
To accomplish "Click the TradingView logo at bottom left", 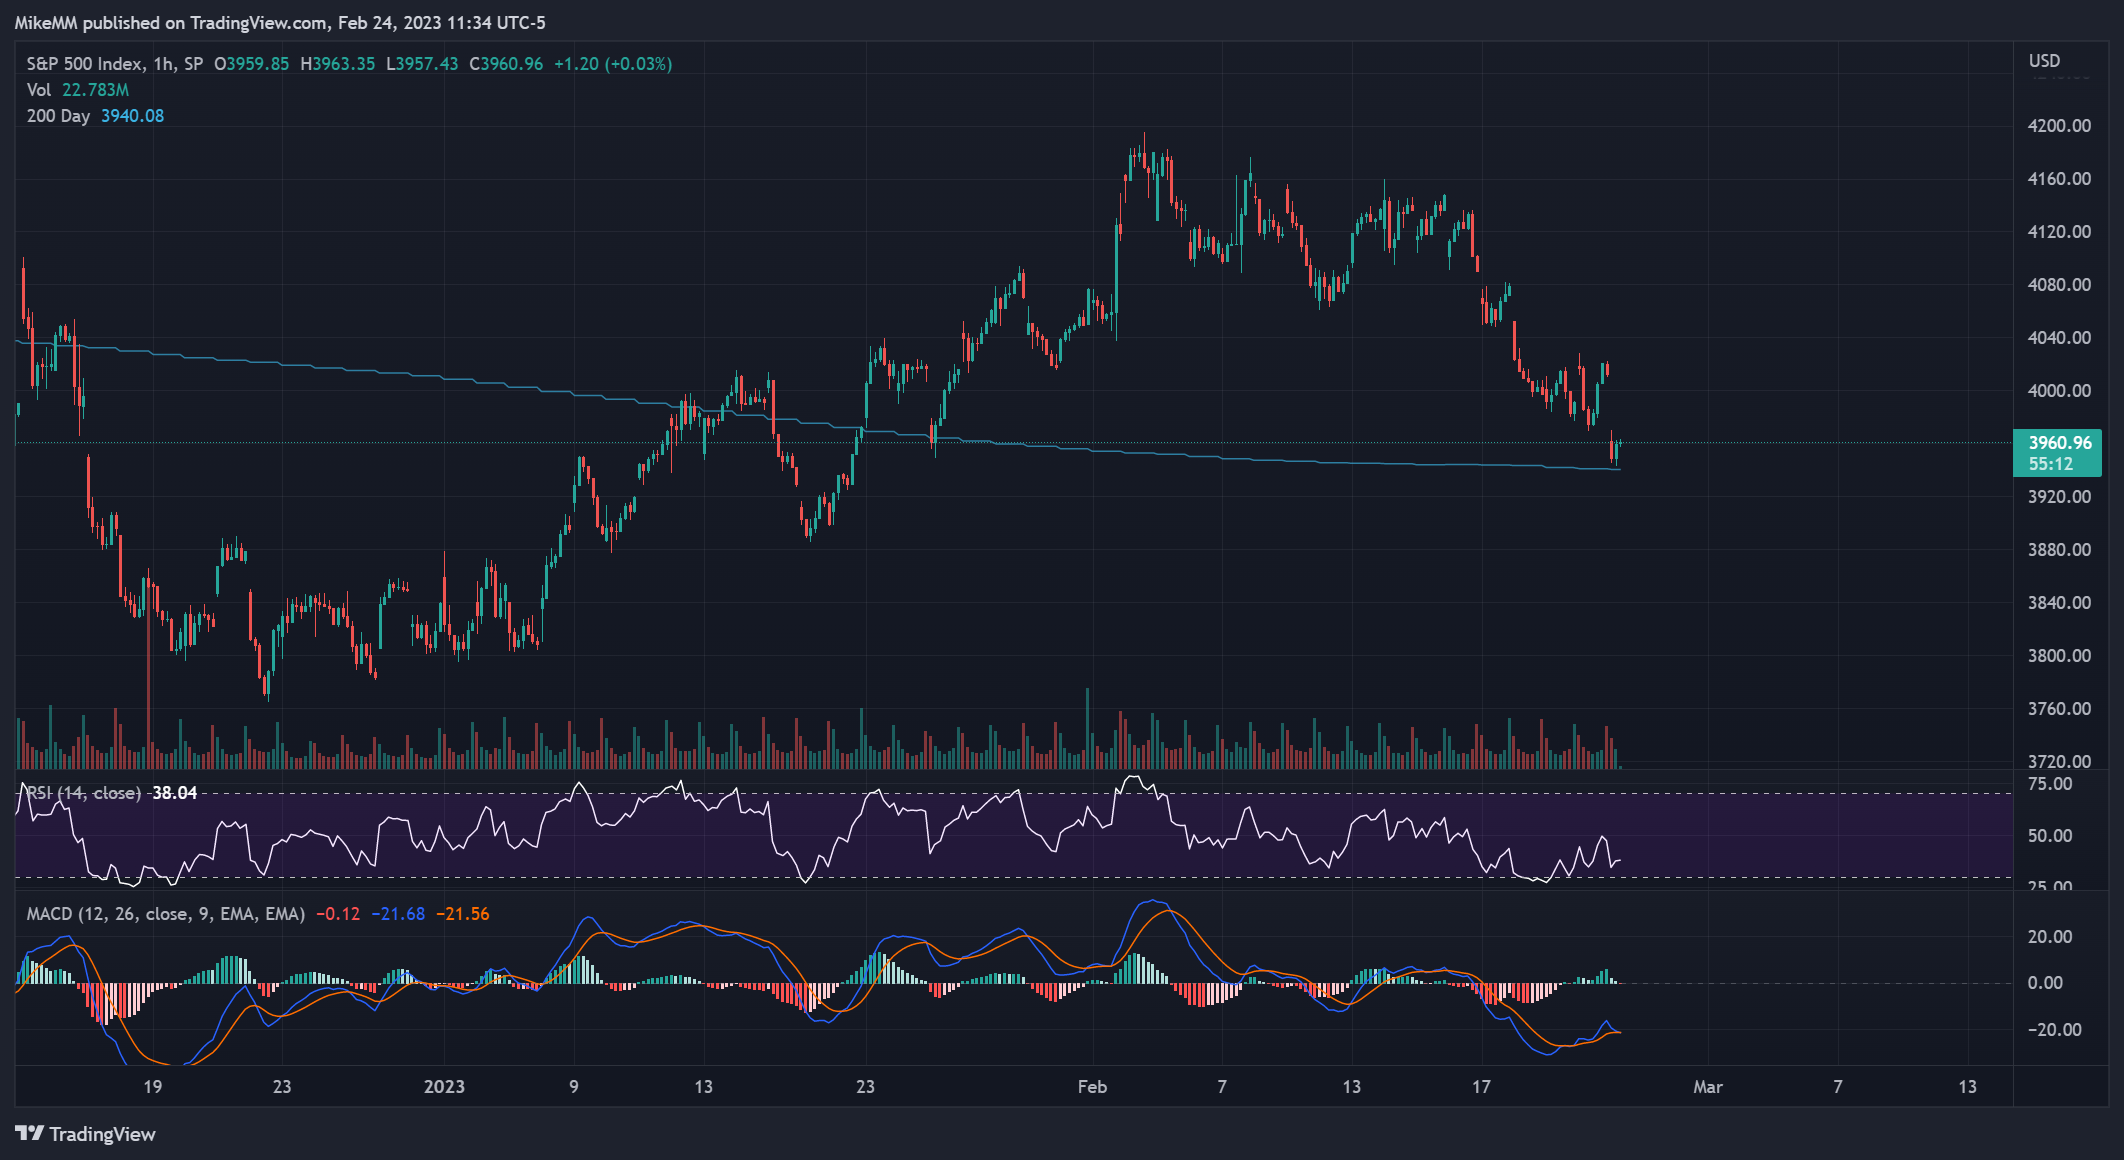I will point(85,1134).
